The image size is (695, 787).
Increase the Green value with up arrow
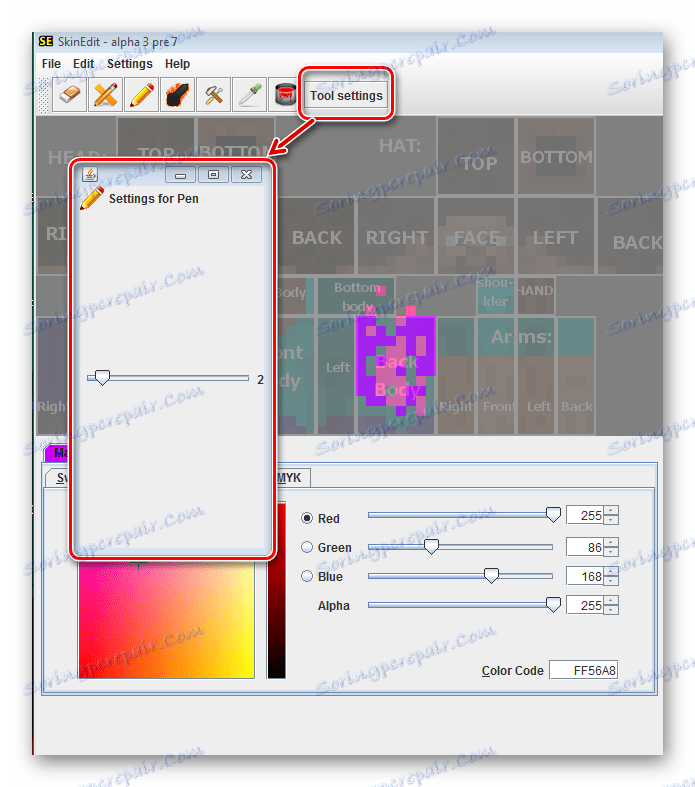pos(611,542)
